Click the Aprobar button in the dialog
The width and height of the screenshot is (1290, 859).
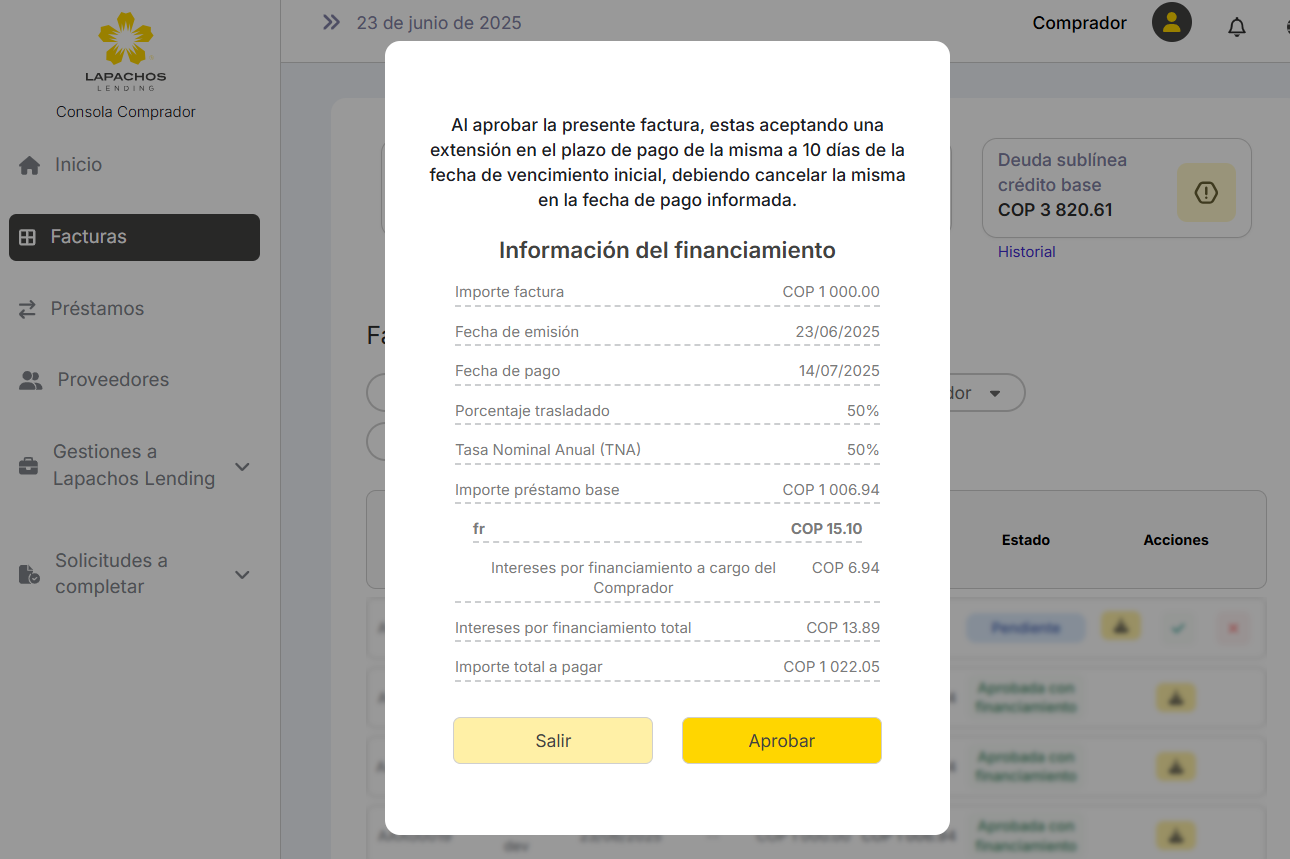[781, 741]
